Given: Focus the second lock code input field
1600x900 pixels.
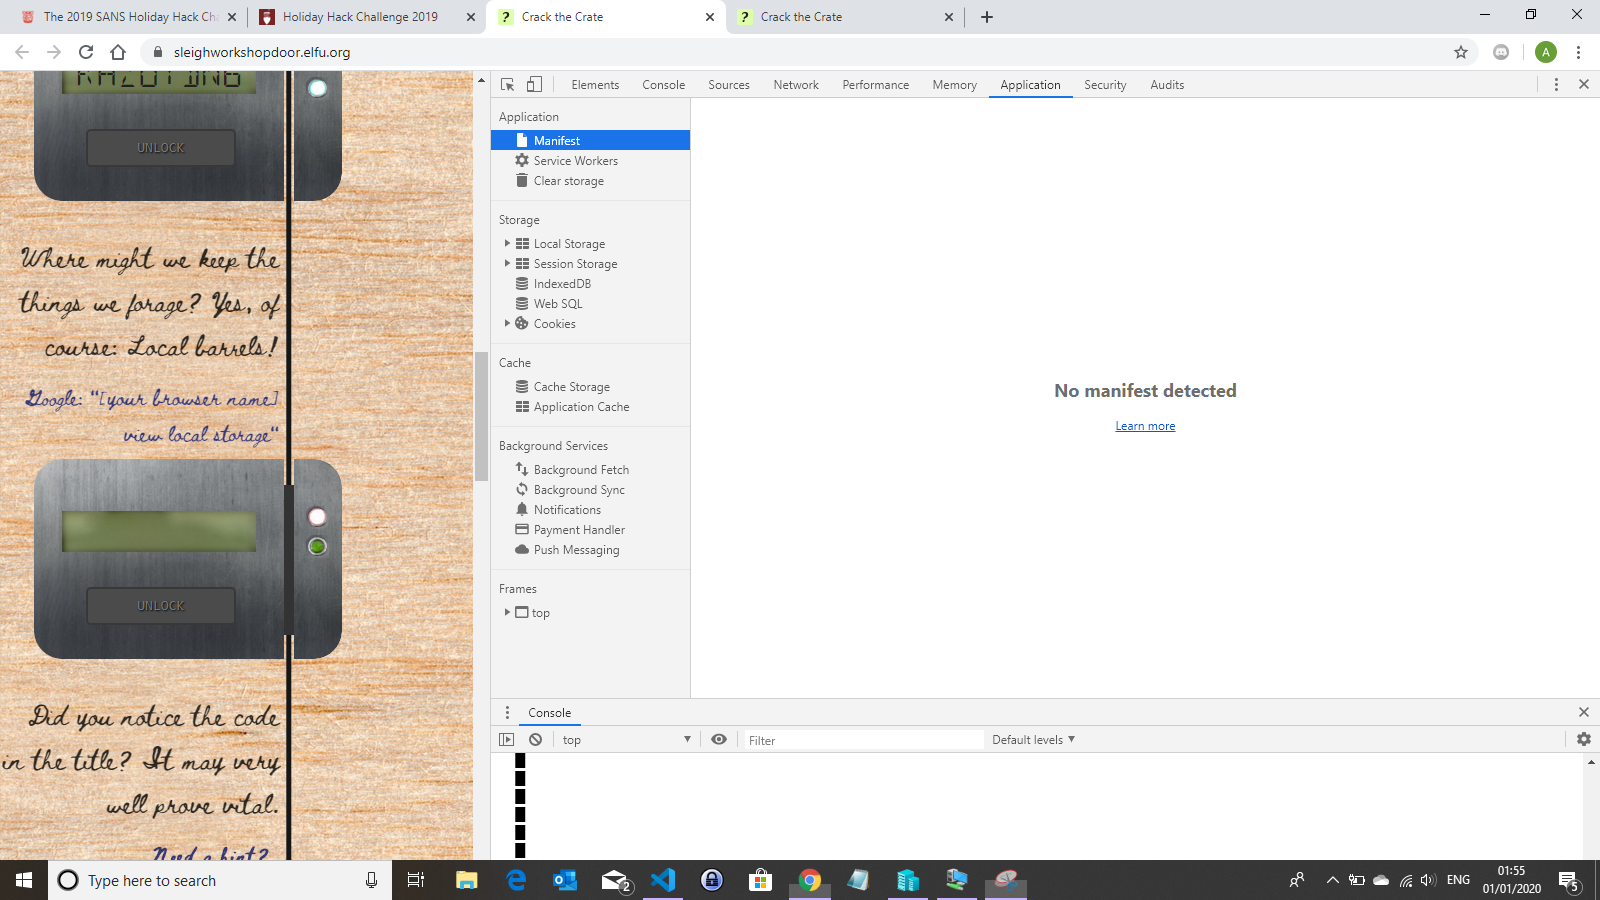Looking at the screenshot, I should (159, 532).
